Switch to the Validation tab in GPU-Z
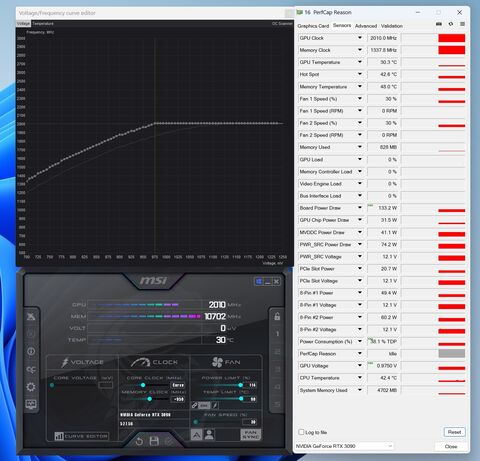Screen dimensions: 480x461 [391, 26]
